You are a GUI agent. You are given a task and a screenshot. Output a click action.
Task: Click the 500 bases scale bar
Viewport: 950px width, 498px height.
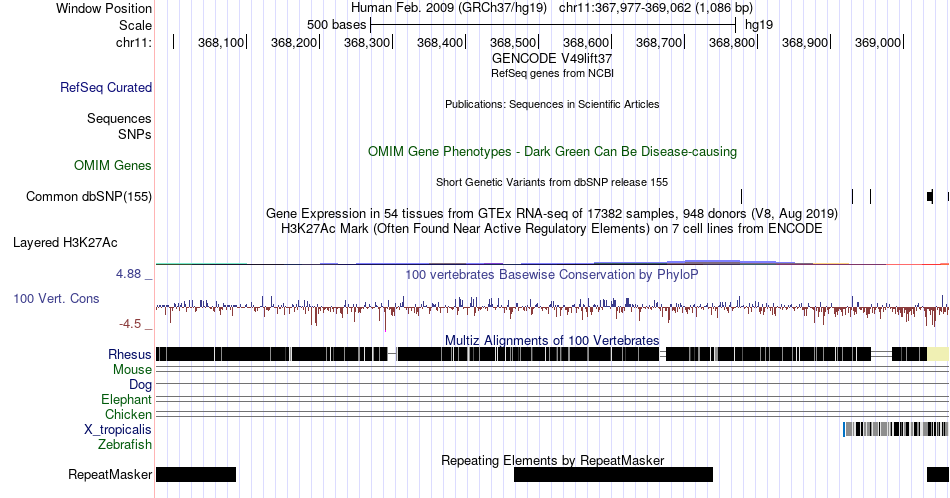click(x=553, y=25)
